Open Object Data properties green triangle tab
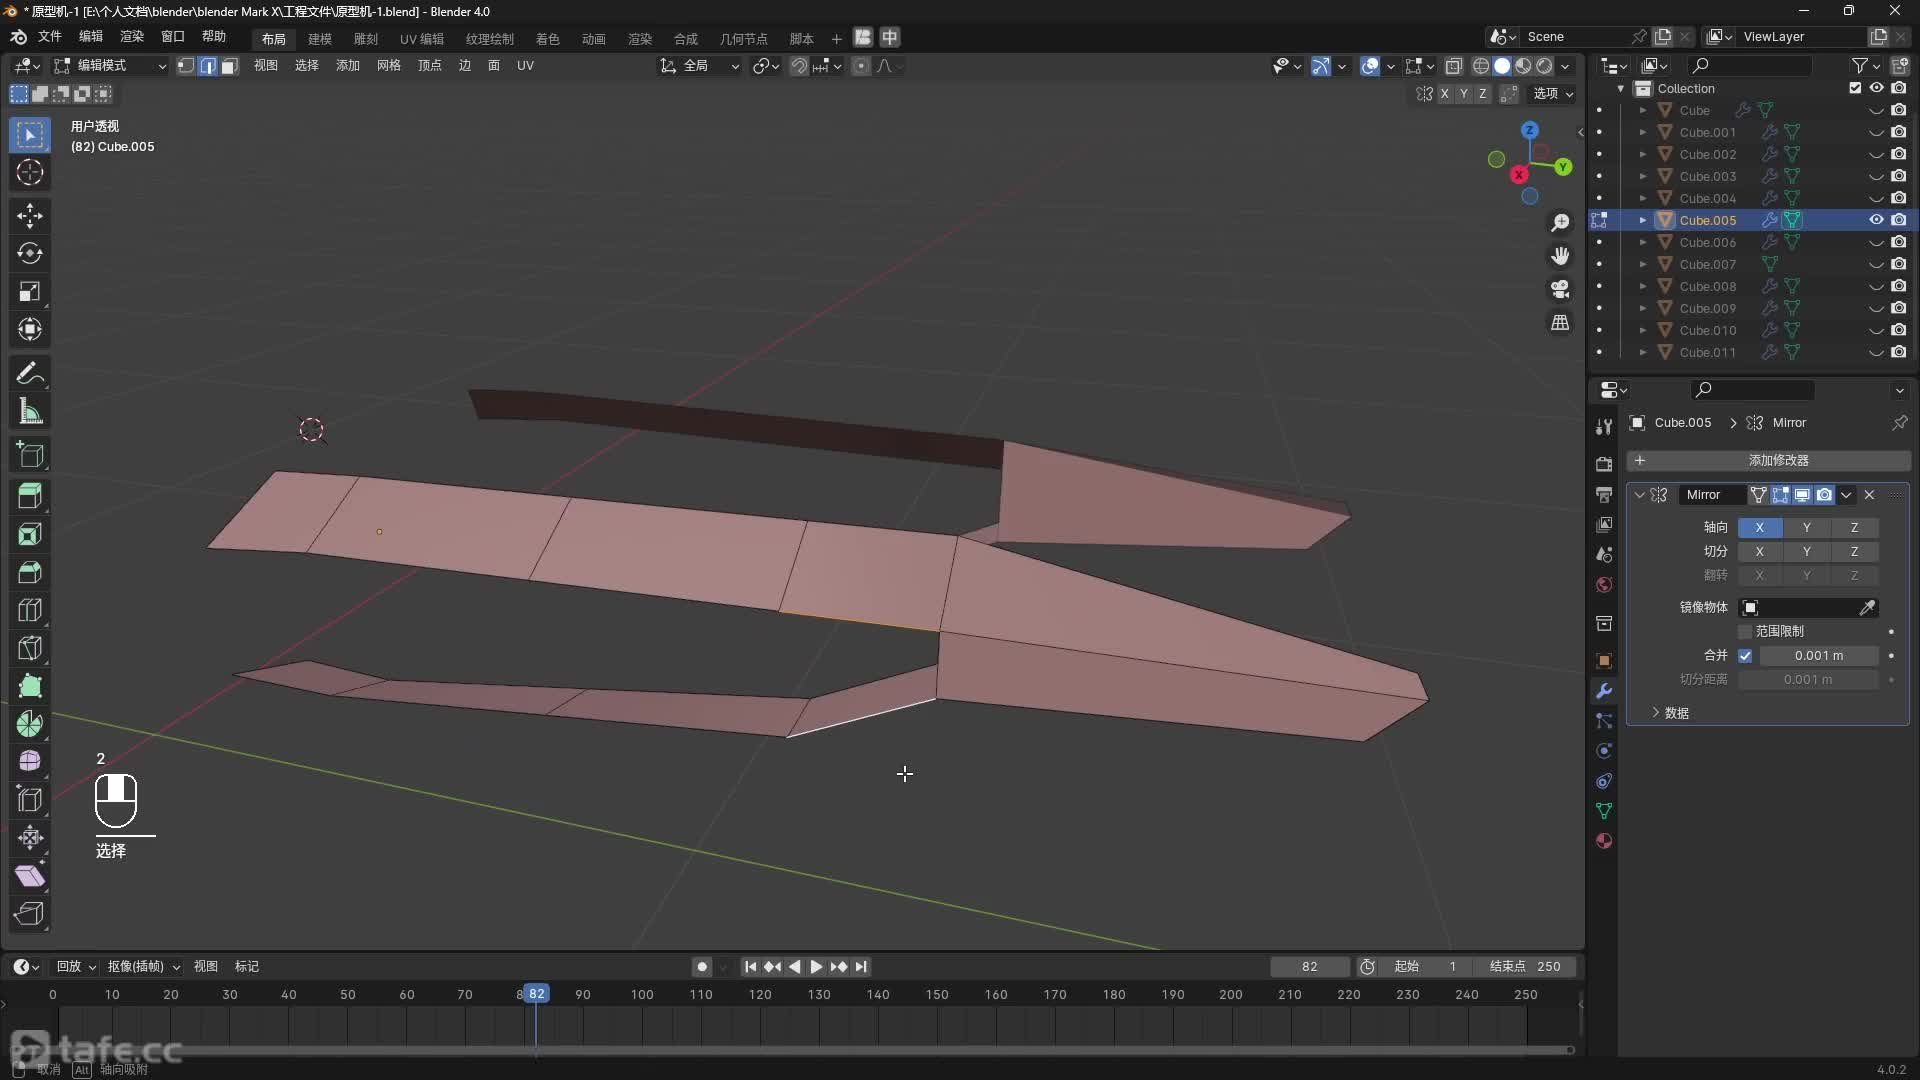 [x=1604, y=811]
